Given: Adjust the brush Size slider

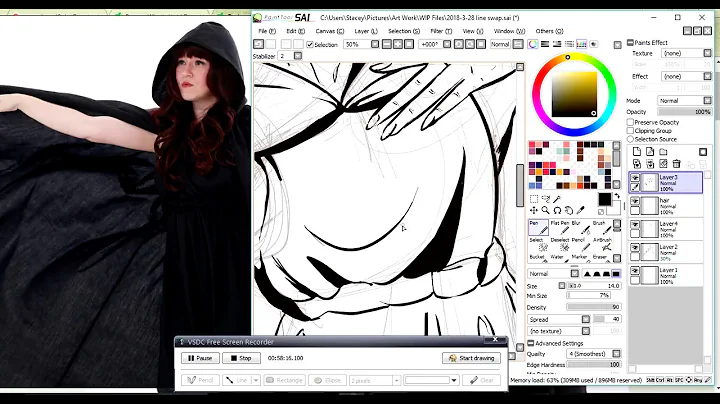Looking at the screenshot, I should 594,286.
